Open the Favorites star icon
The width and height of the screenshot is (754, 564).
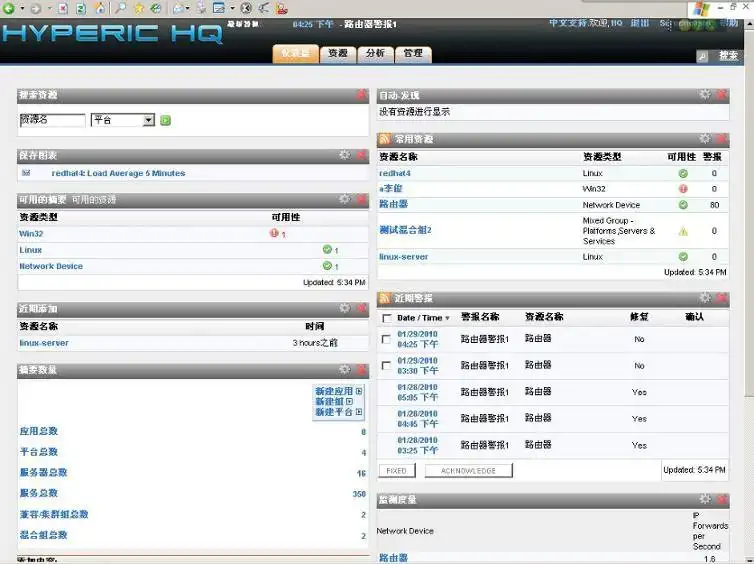tap(138, 8)
